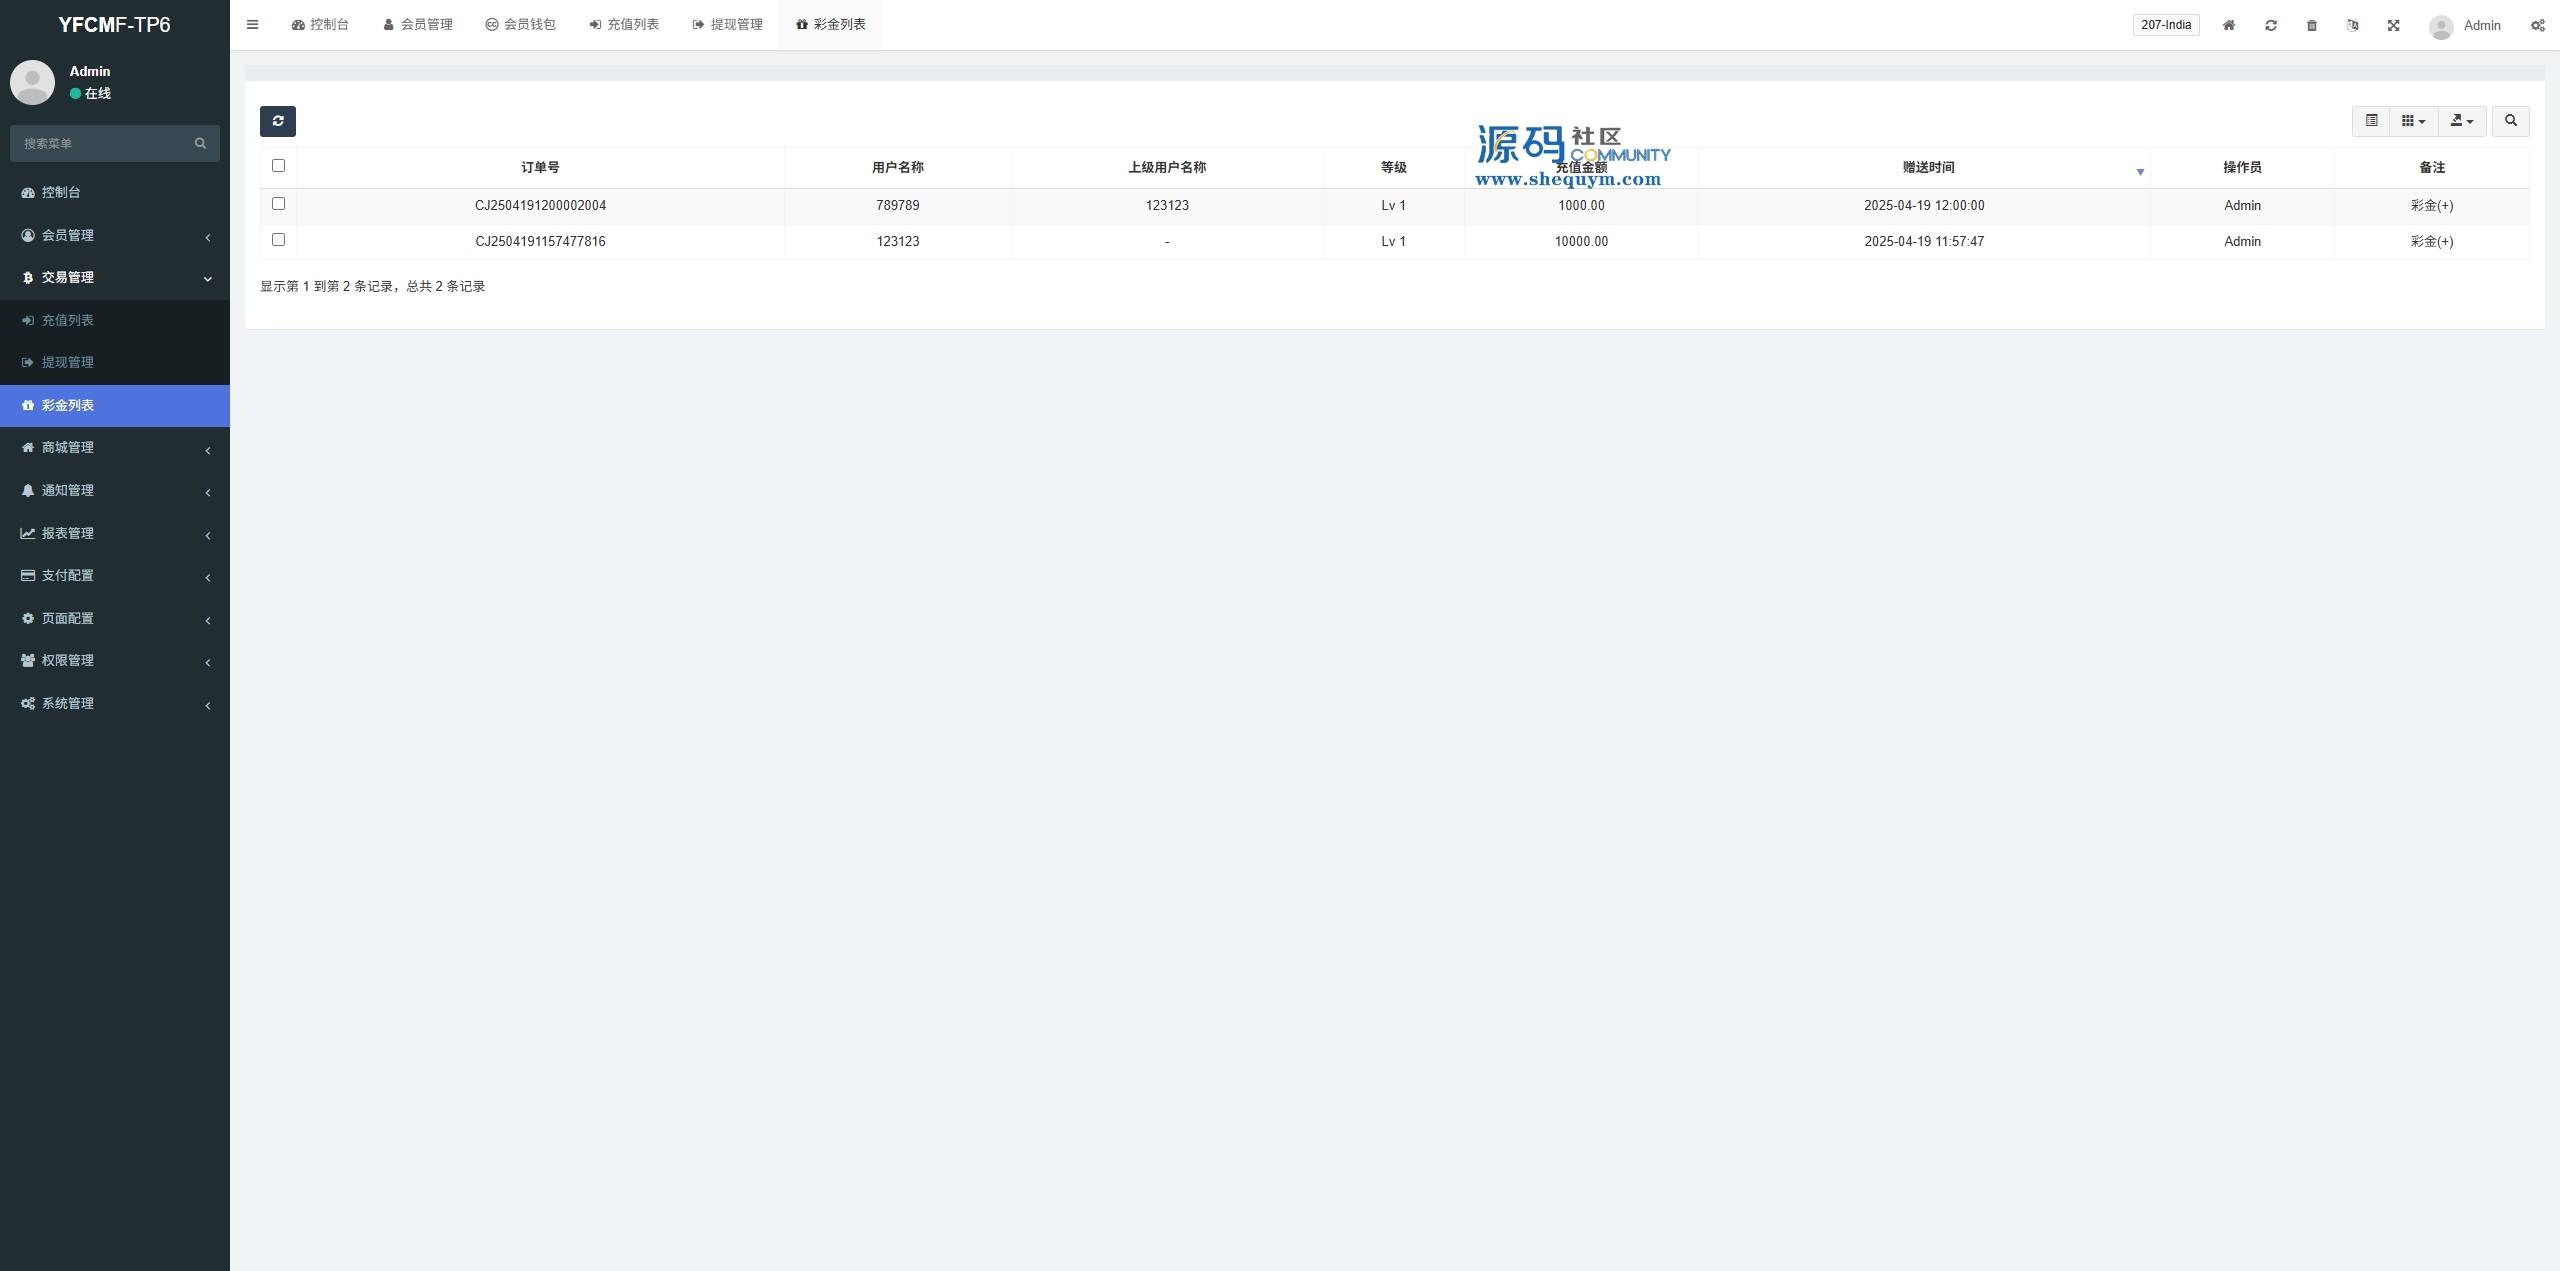Toggle card view list icon
This screenshot has height=1271, width=2560.
[2371, 121]
